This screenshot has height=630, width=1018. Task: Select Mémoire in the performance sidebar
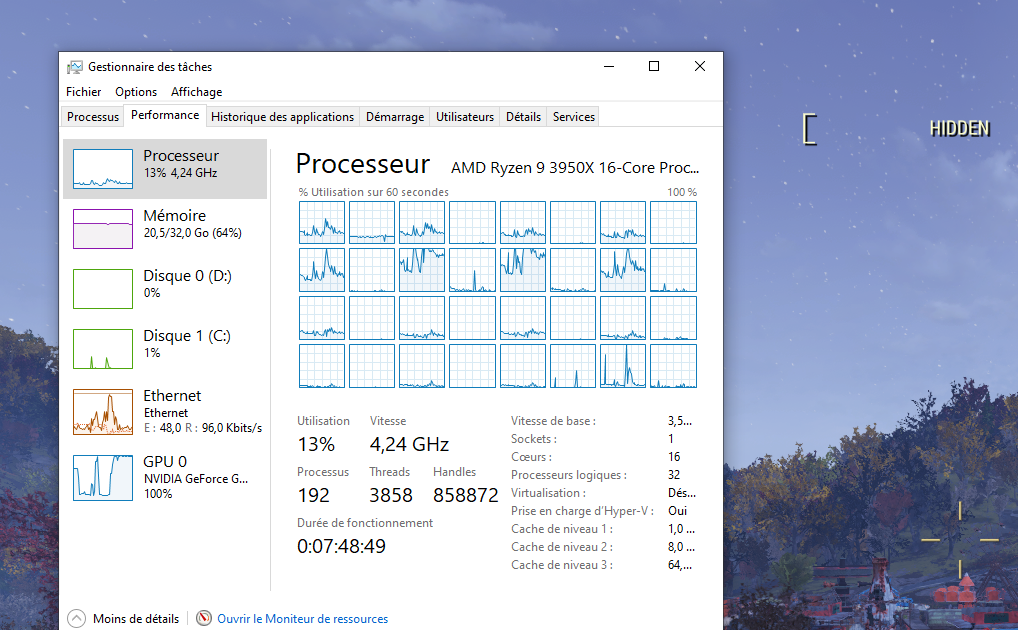pos(165,229)
